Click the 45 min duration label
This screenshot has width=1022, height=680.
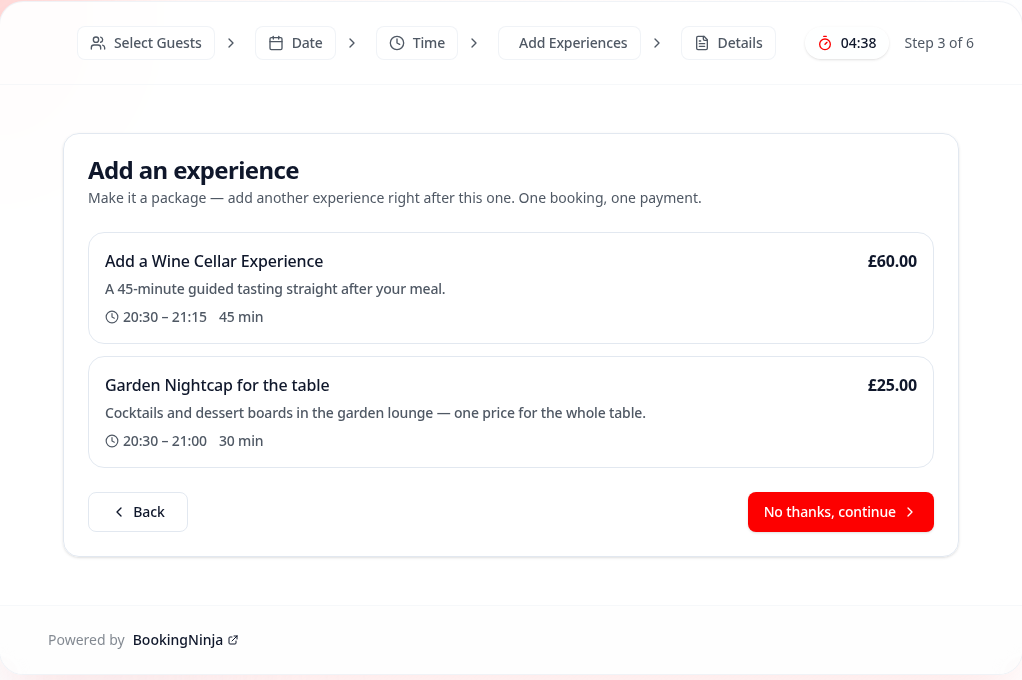[241, 317]
